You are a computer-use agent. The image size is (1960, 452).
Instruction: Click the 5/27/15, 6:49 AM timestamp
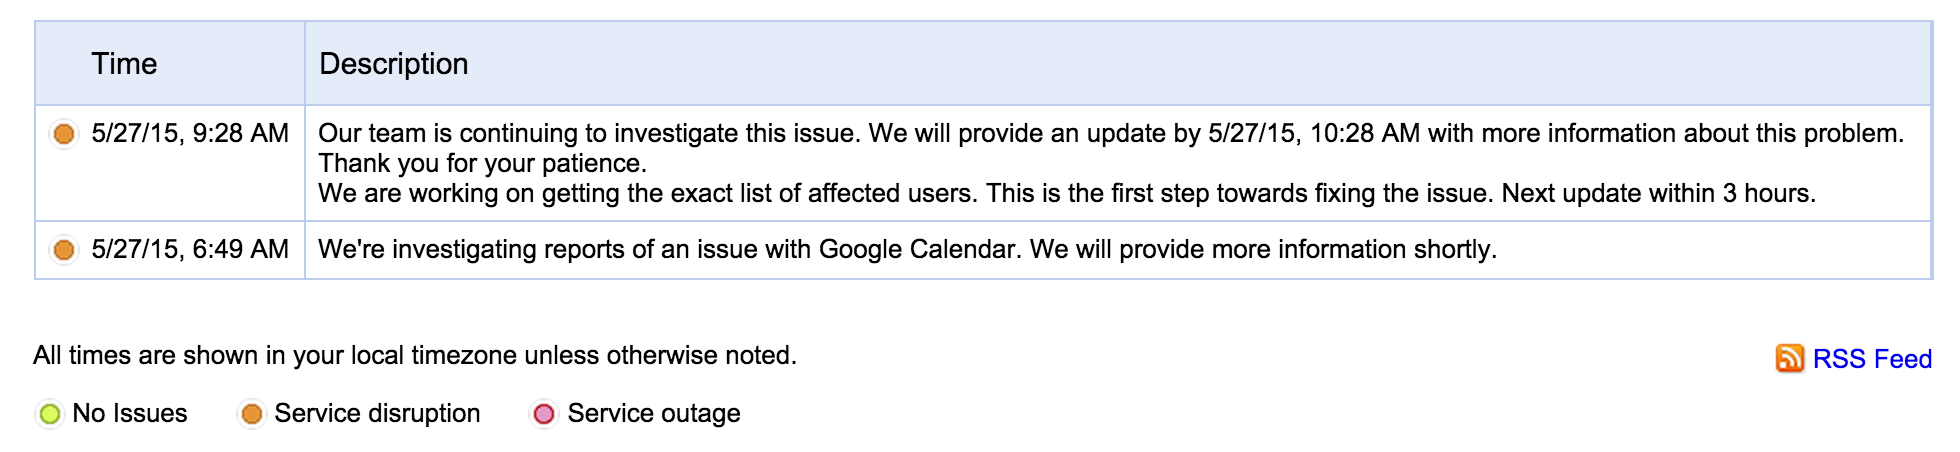pyautogui.click(x=190, y=250)
